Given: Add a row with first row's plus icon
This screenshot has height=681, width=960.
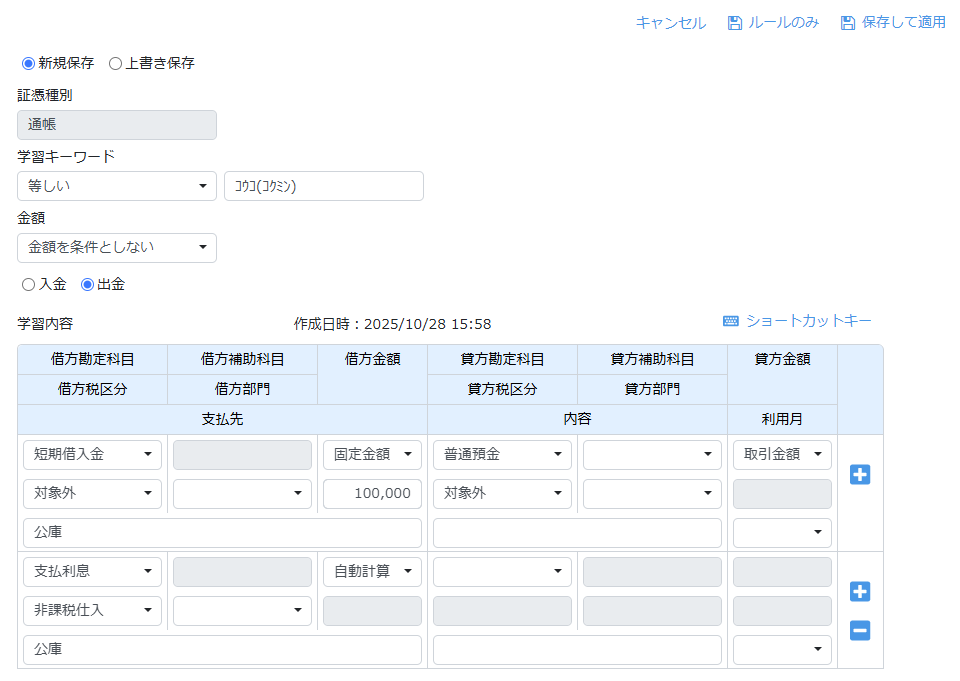Looking at the screenshot, I should 859,475.
